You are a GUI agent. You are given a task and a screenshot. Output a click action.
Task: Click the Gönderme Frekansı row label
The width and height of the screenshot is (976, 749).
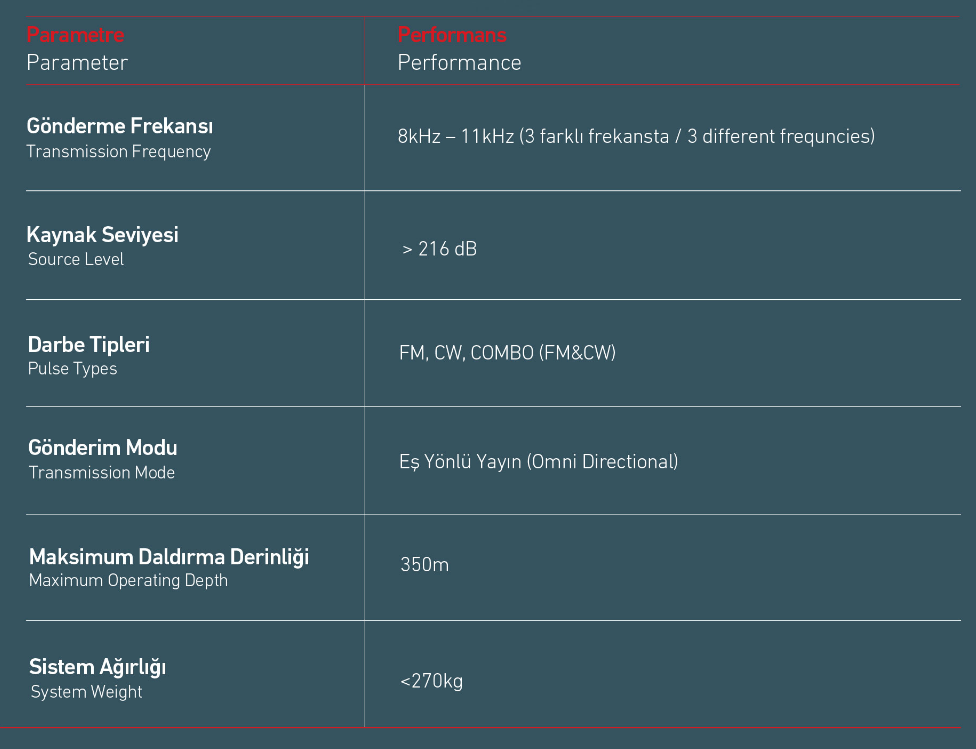(x=119, y=126)
